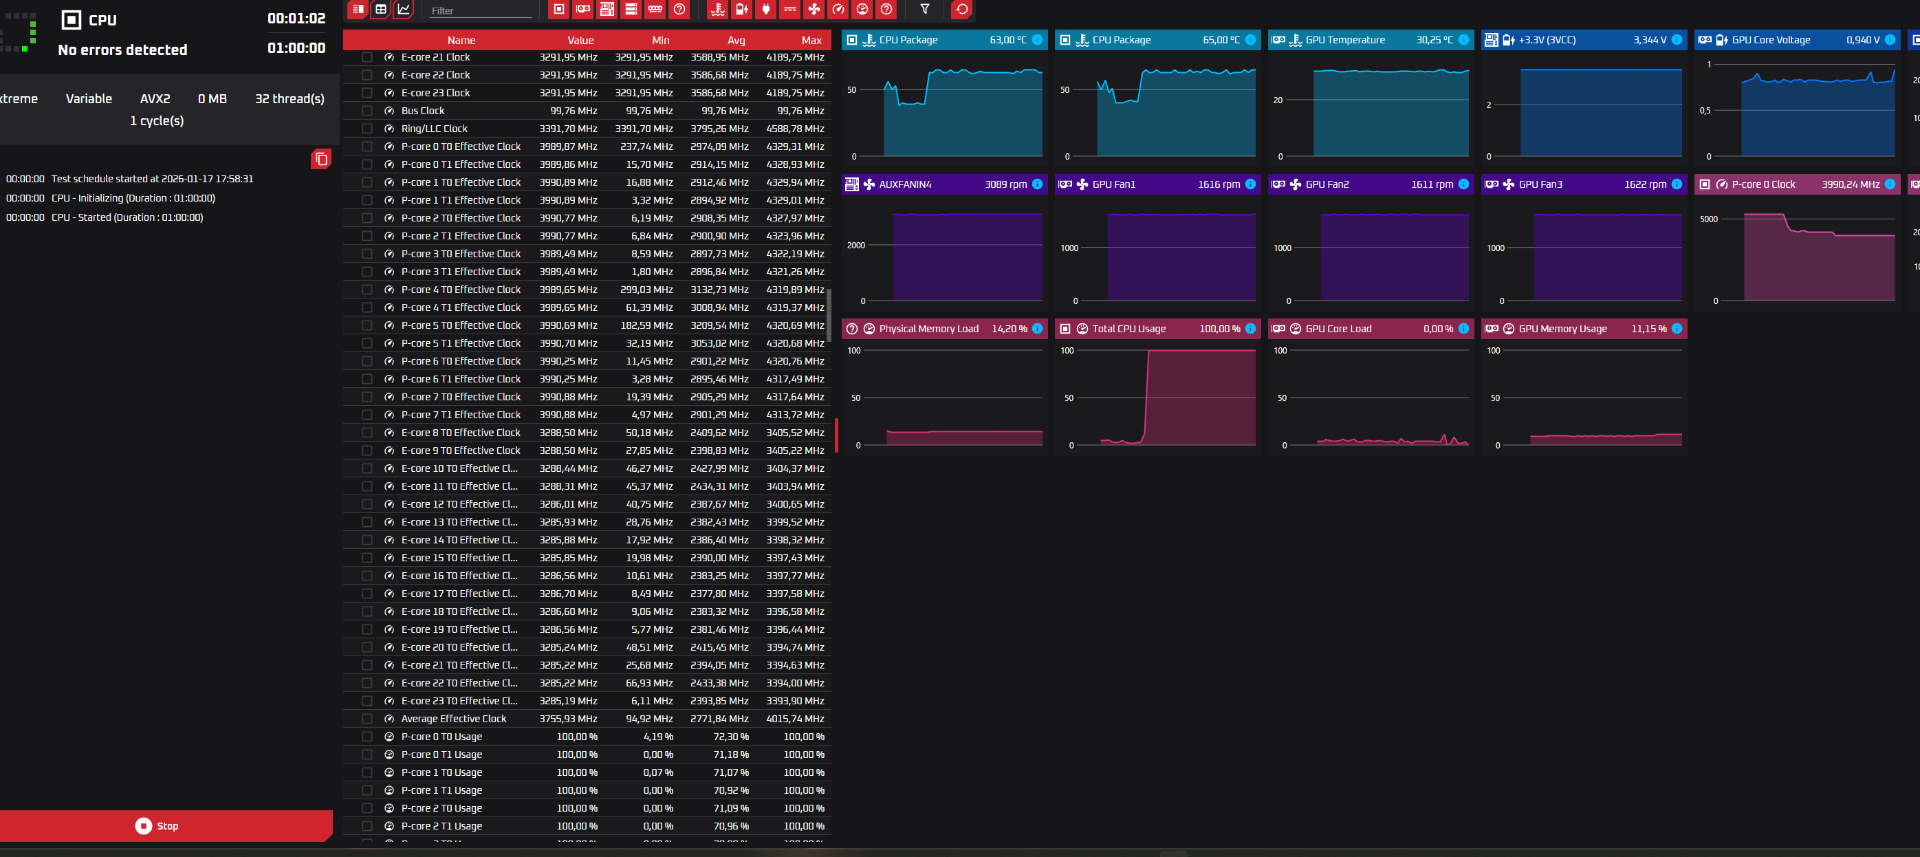Click the reset statistics icon
This screenshot has width=1920, height=857.
[x=961, y=10]
